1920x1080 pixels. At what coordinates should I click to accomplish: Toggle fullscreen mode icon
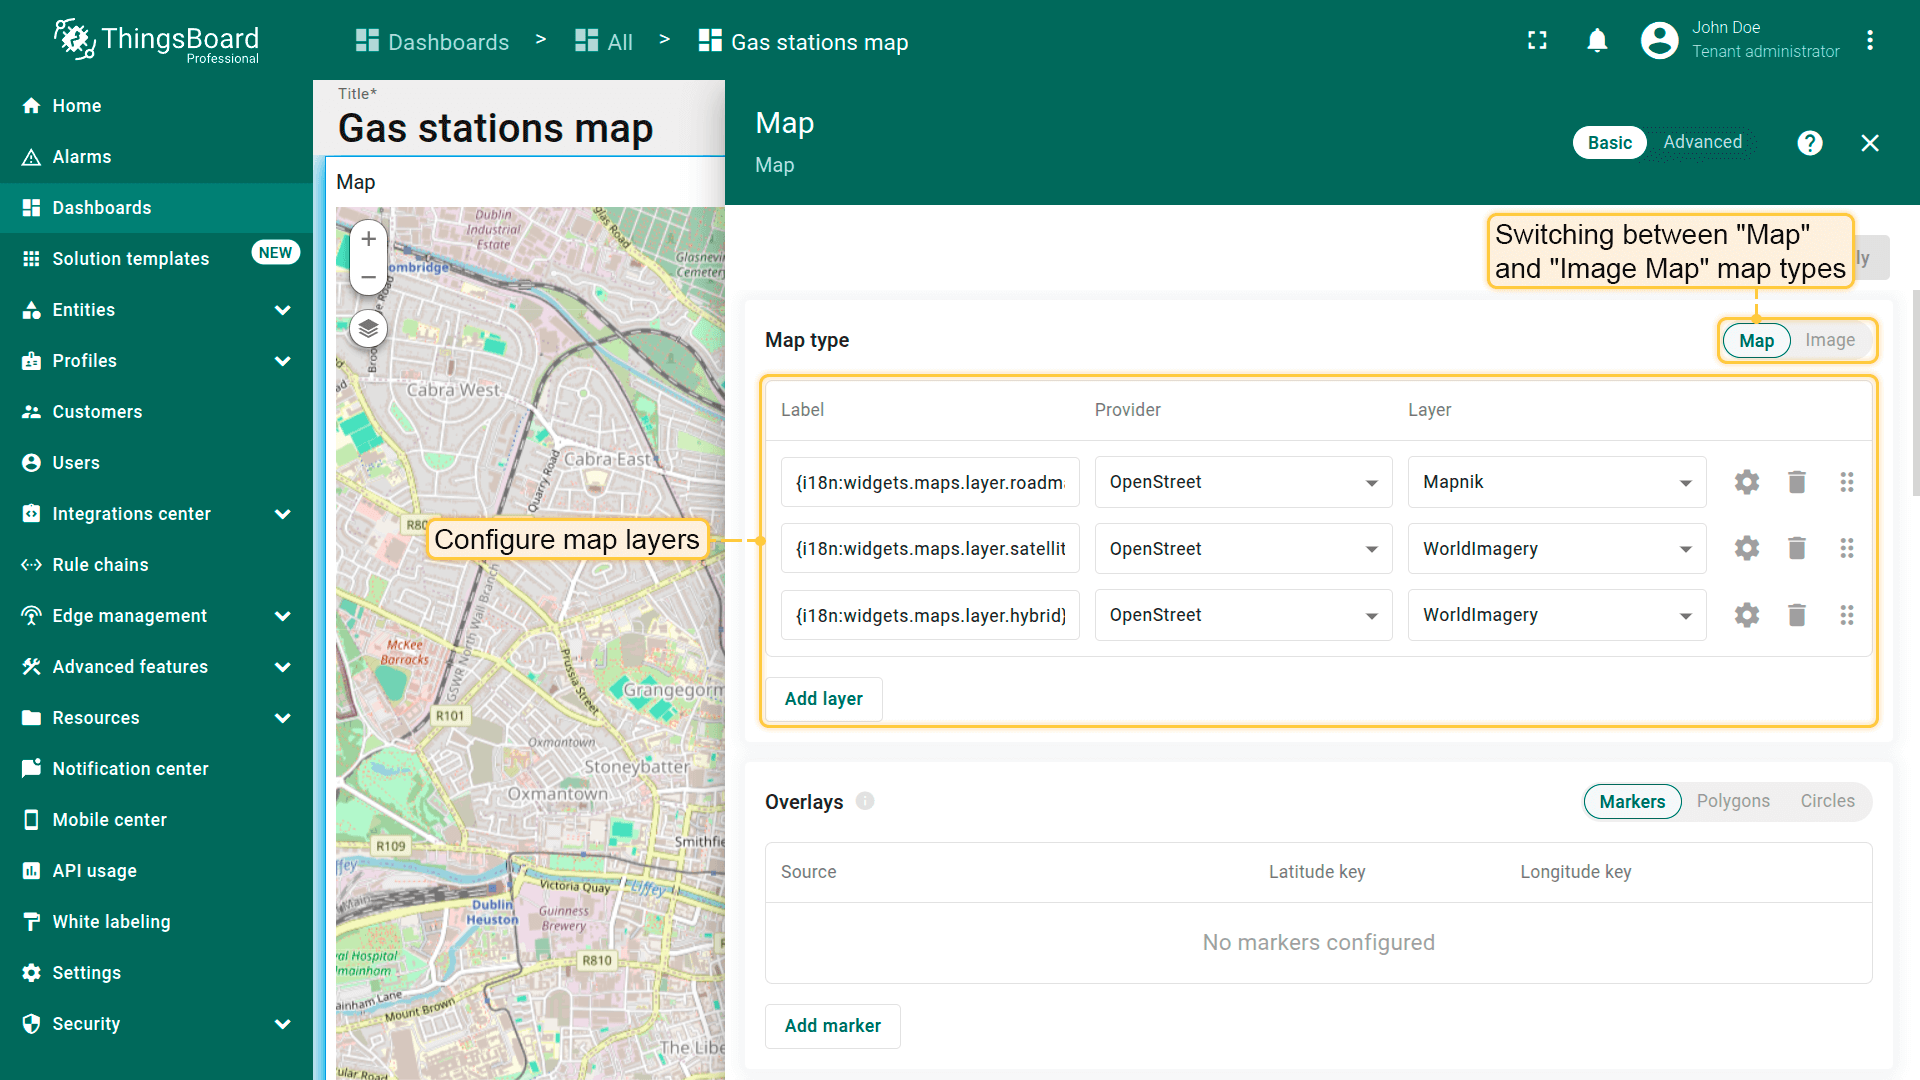click(1537, 41)
